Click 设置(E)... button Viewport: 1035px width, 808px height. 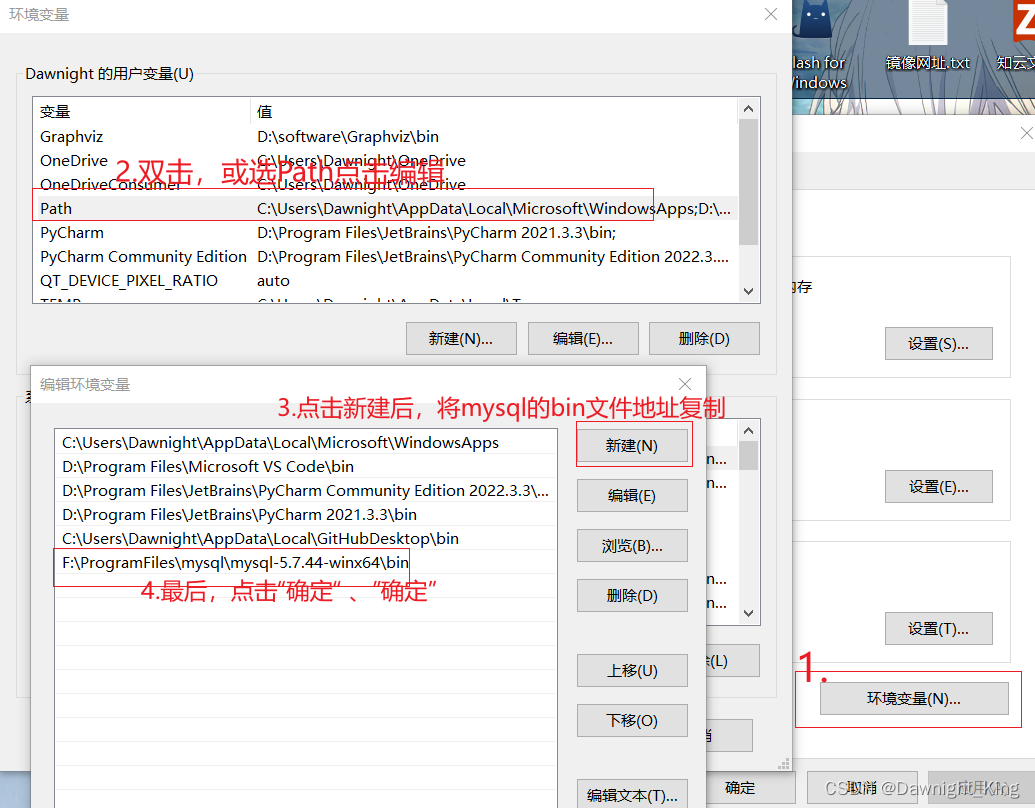[939, 487]
